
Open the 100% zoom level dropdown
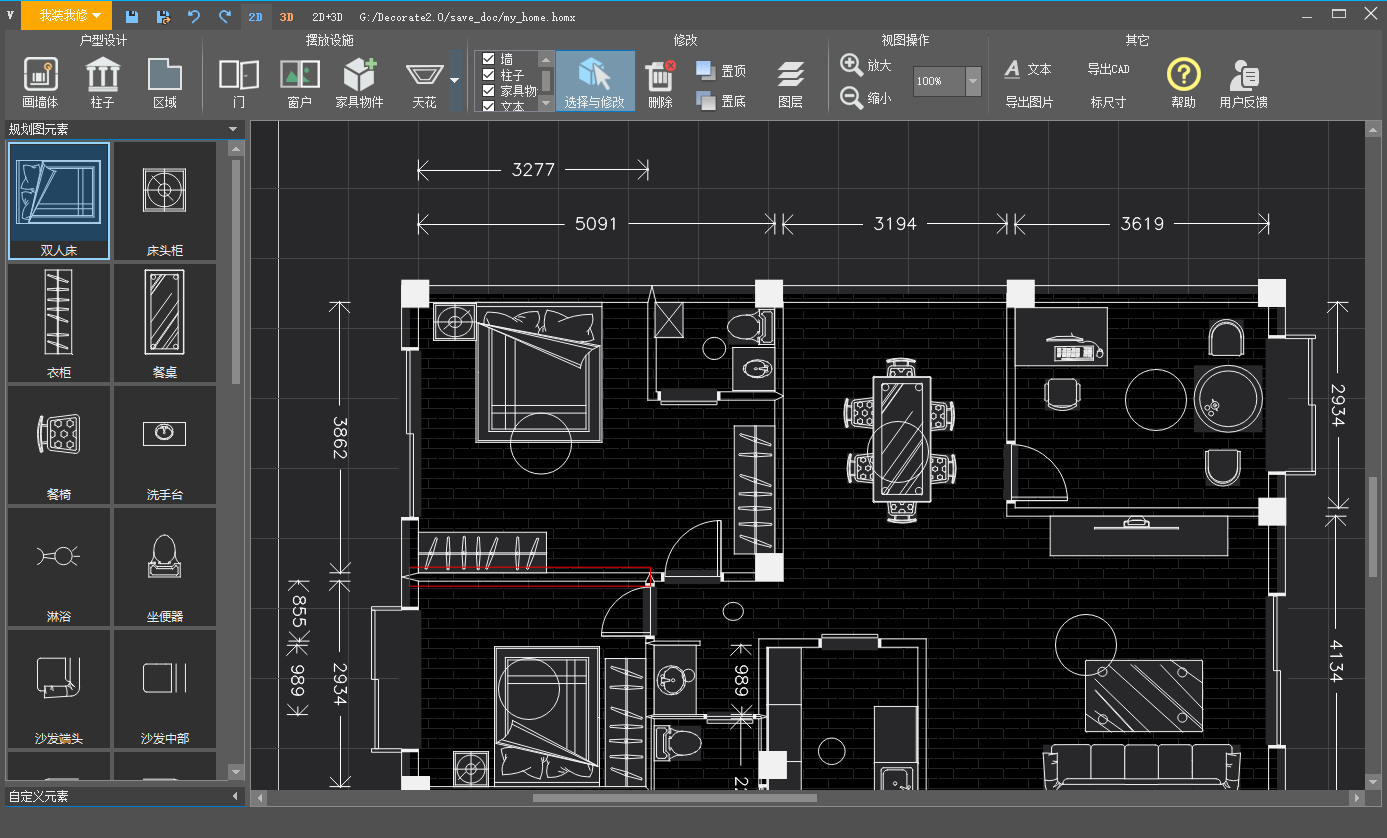[x=975, y=81]
